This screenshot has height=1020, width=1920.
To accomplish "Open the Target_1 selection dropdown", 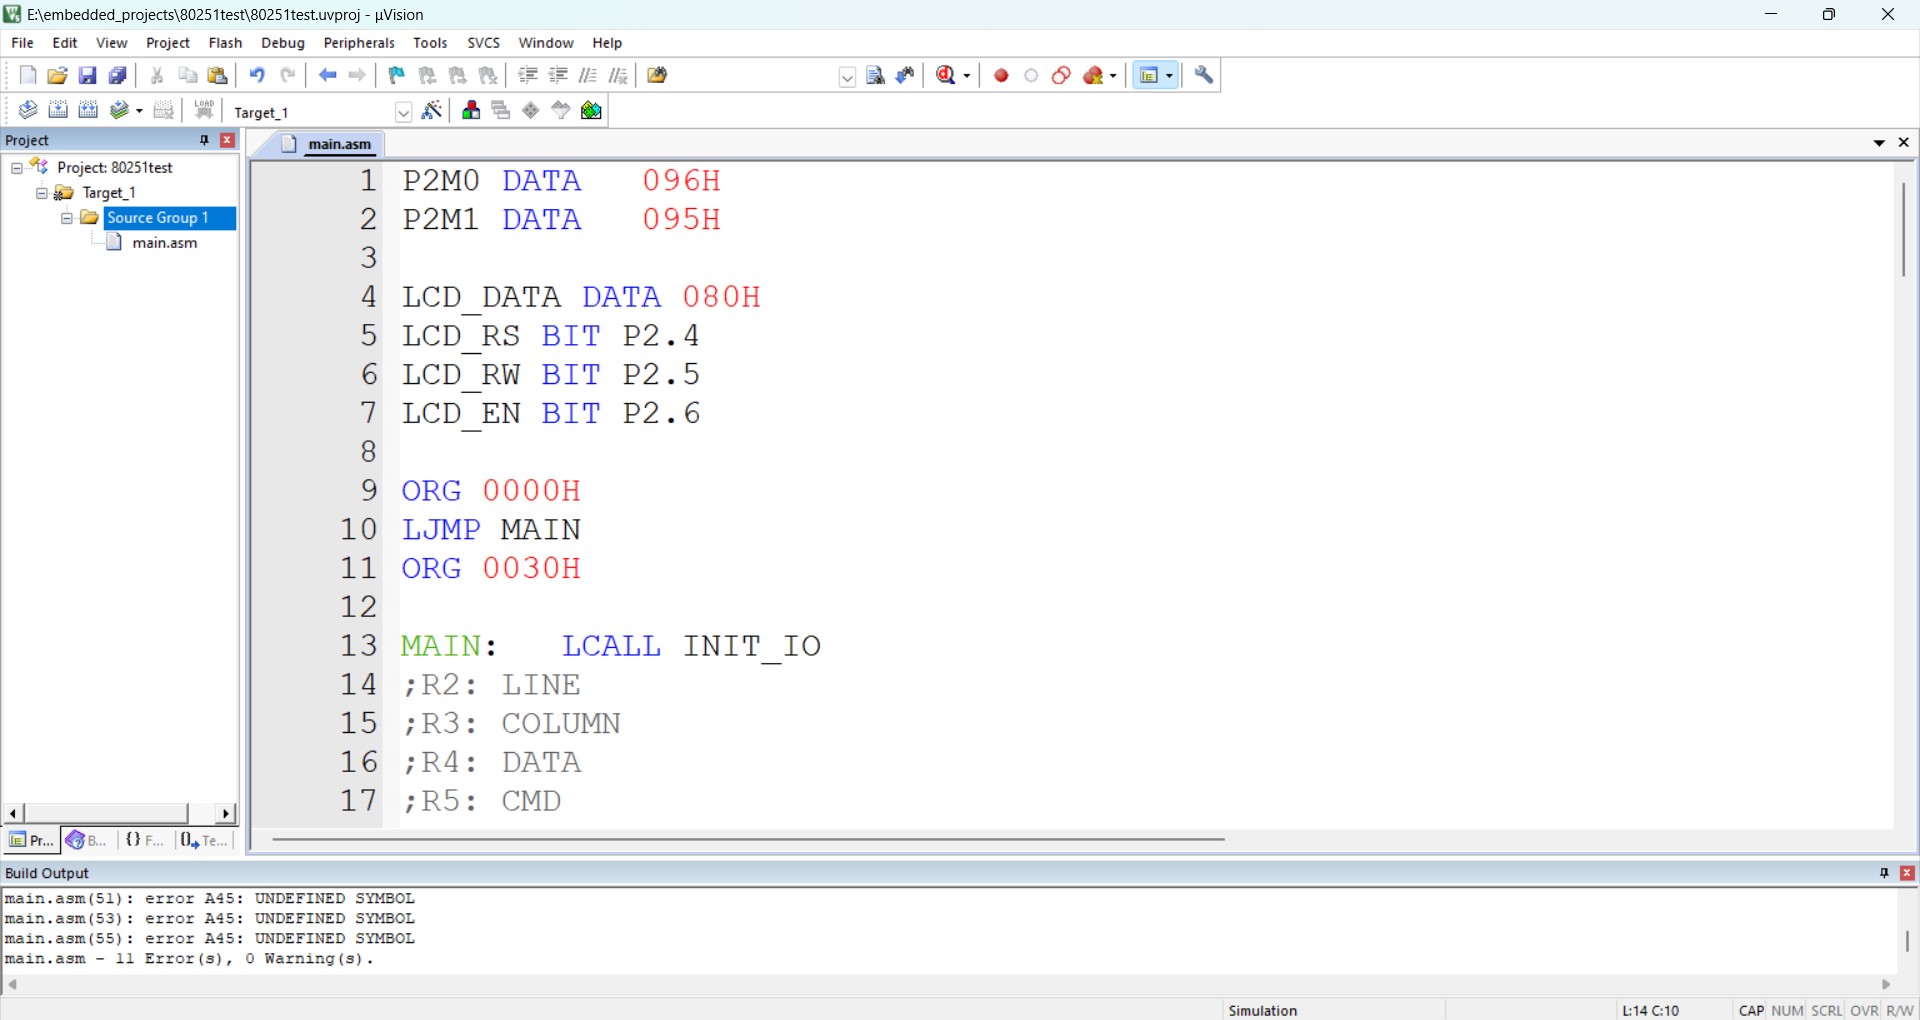I will tap(403, 112).
